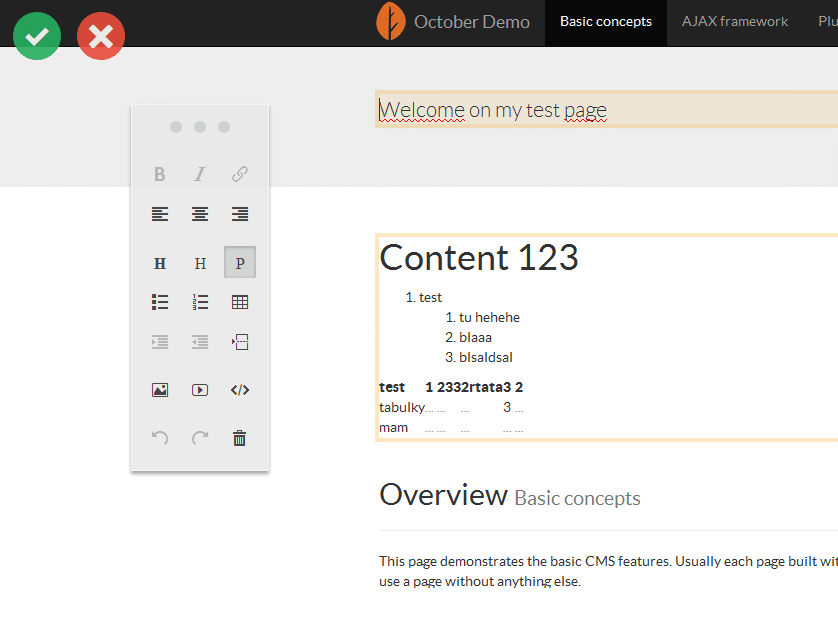Cancel the edits with the red X button
This screenshot has width=838, height=630.
101,36
